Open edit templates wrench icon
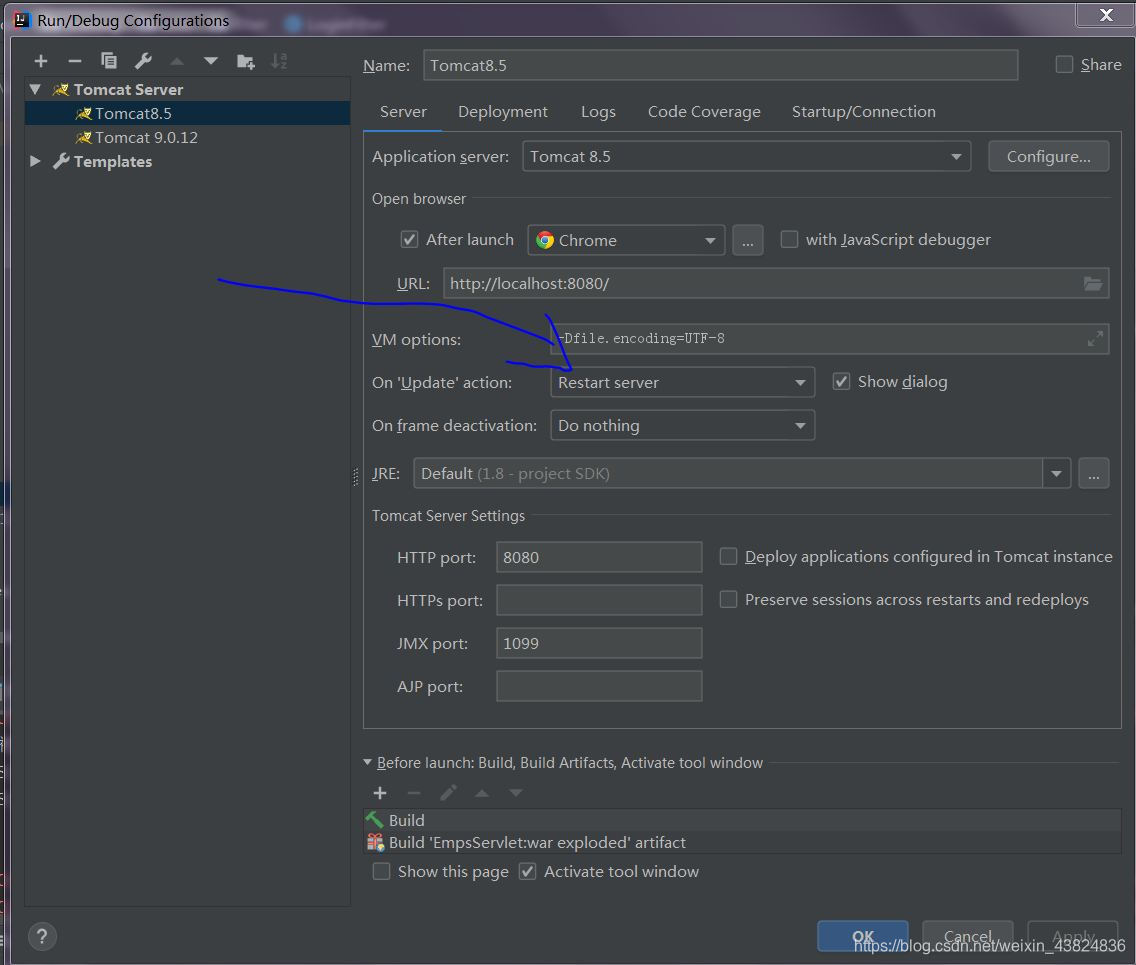This screenshot has height=965, width=1136. [143, 61]
